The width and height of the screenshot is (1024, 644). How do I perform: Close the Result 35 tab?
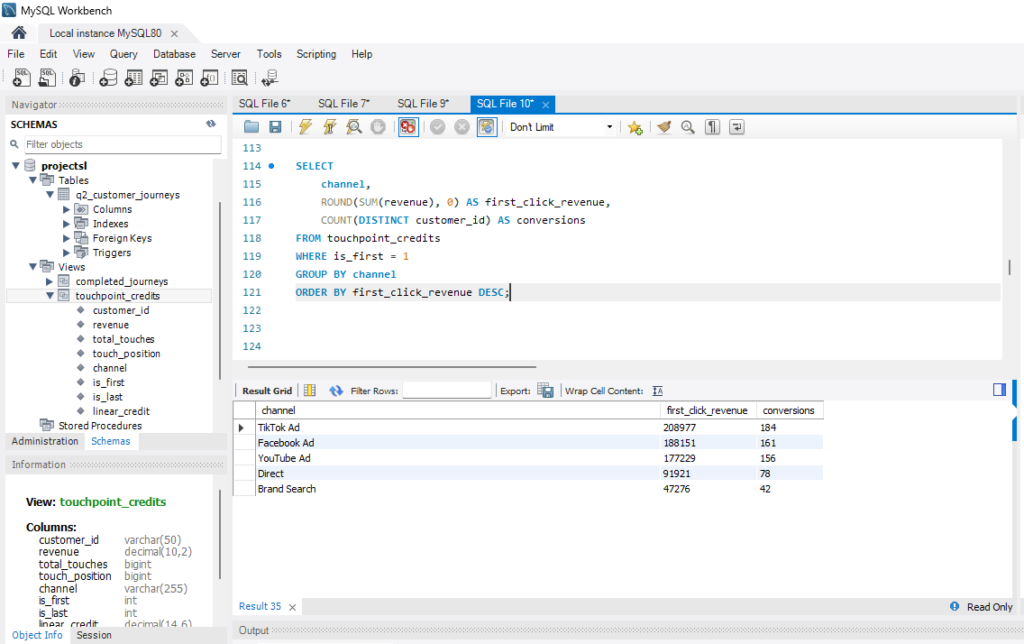(292, 607)
